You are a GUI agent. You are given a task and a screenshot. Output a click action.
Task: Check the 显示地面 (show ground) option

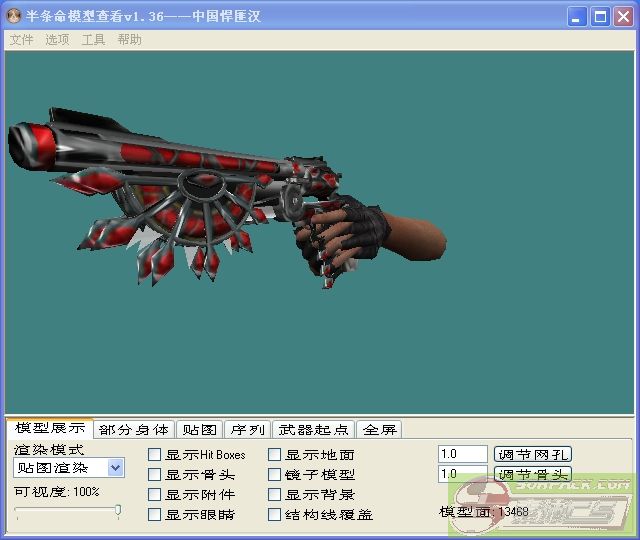point(275,455)
